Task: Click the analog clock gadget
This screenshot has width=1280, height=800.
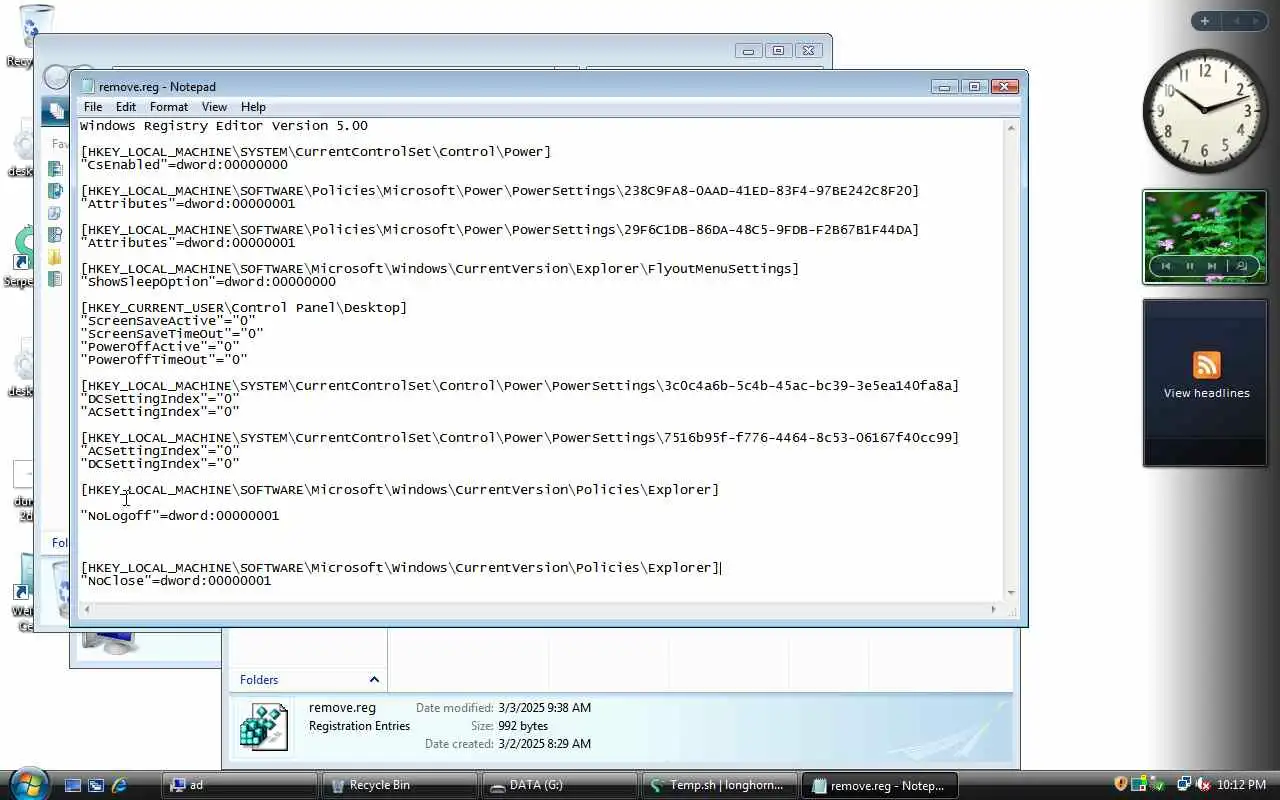Action: pos(1204,111)
